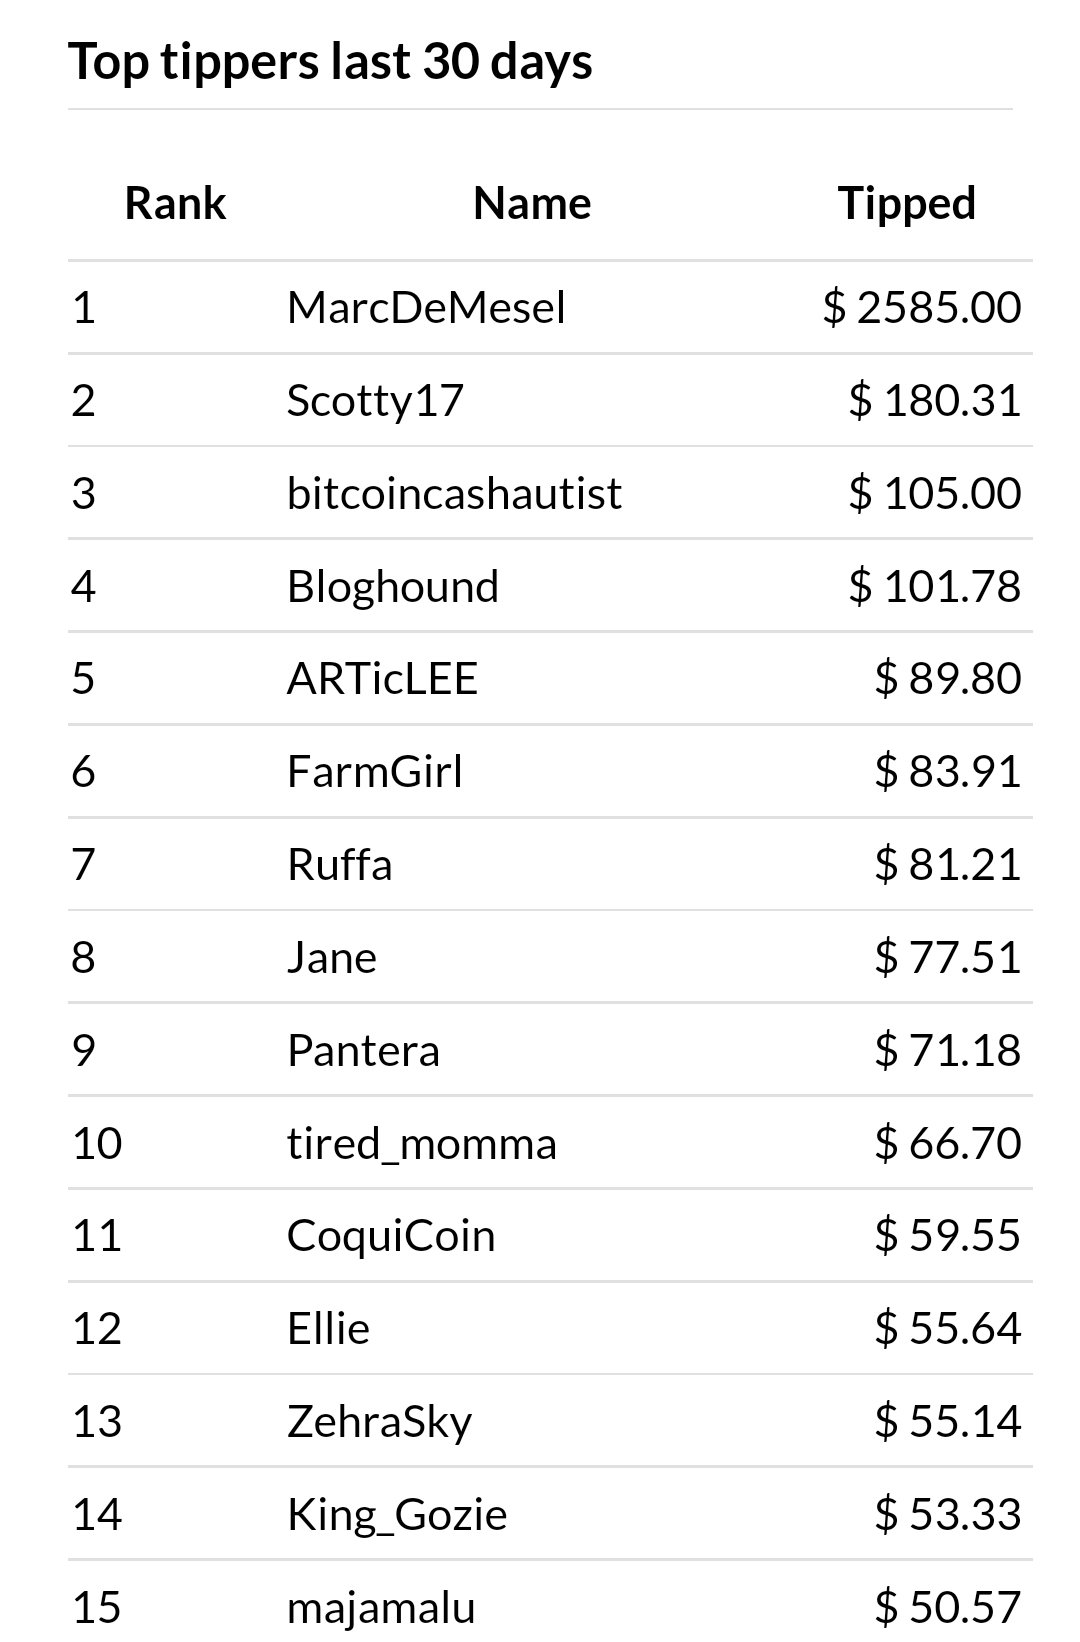
Task: Click on FarmGirl's name
Action: [x=374, y=772]
